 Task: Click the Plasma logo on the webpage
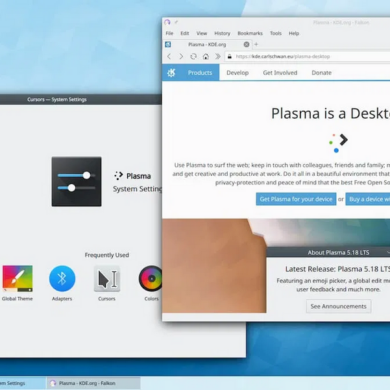click(338, 143)
